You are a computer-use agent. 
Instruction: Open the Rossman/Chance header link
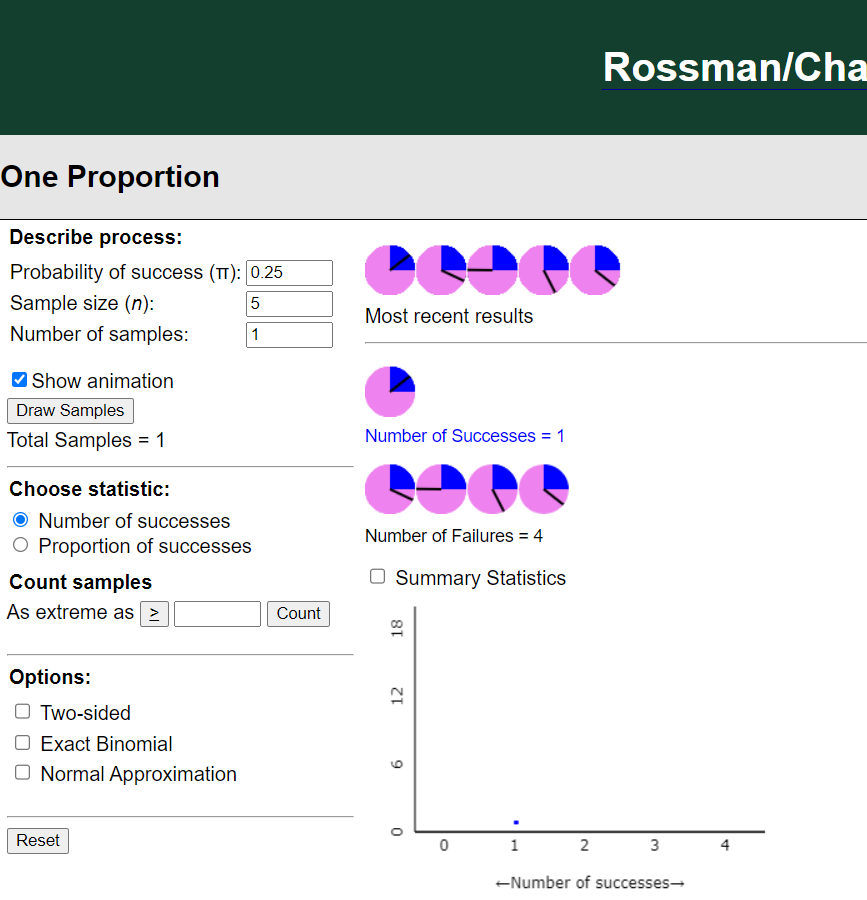(x=734, y=67)
